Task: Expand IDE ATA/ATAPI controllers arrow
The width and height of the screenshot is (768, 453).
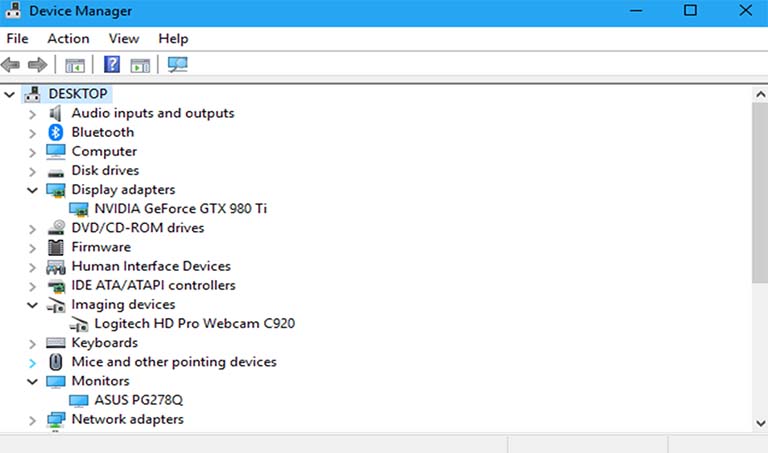Action: pos(32,286)
